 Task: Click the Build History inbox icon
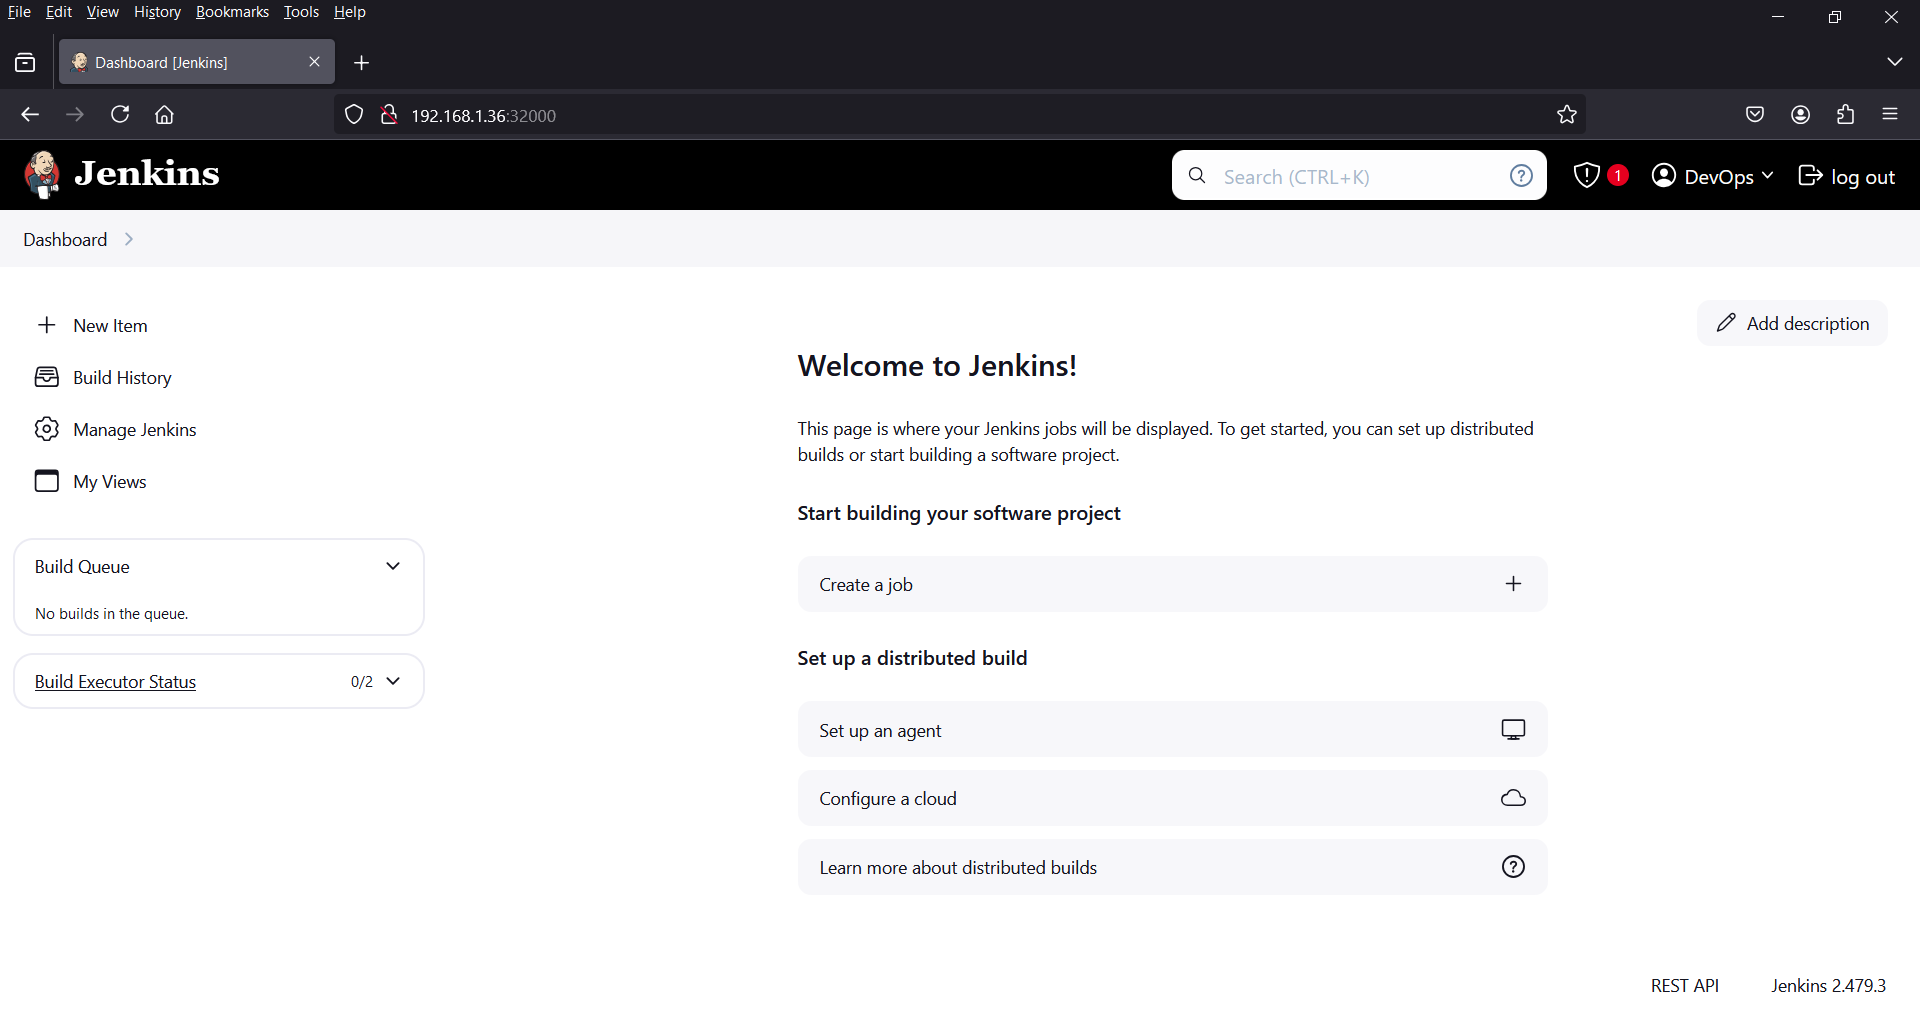pyautogui.click(x=46, y=377)
